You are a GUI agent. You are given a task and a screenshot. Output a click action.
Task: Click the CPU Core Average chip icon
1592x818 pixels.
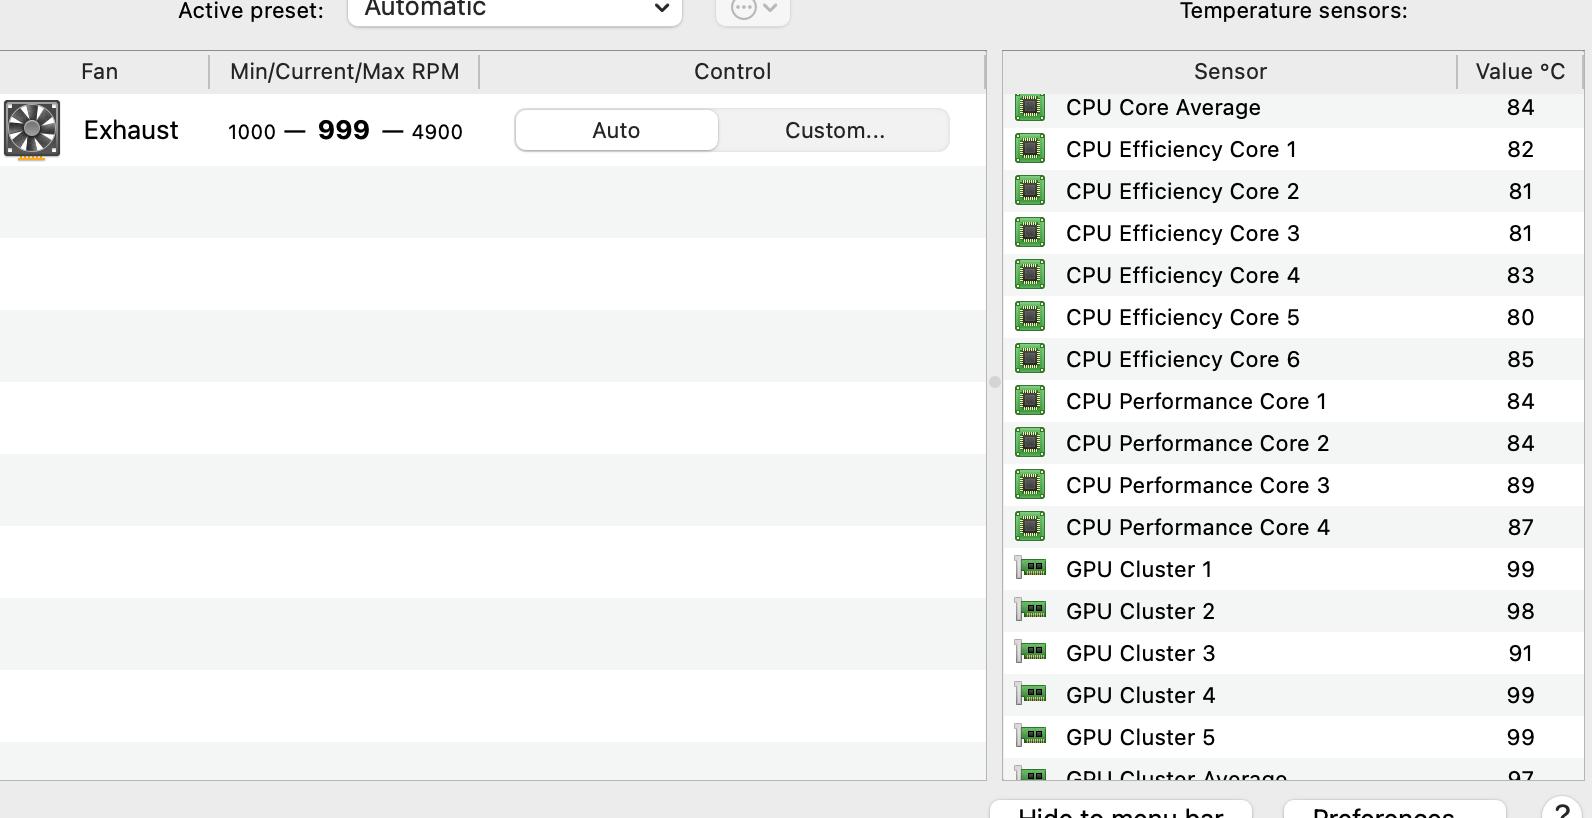click(x=1030, y=107)
